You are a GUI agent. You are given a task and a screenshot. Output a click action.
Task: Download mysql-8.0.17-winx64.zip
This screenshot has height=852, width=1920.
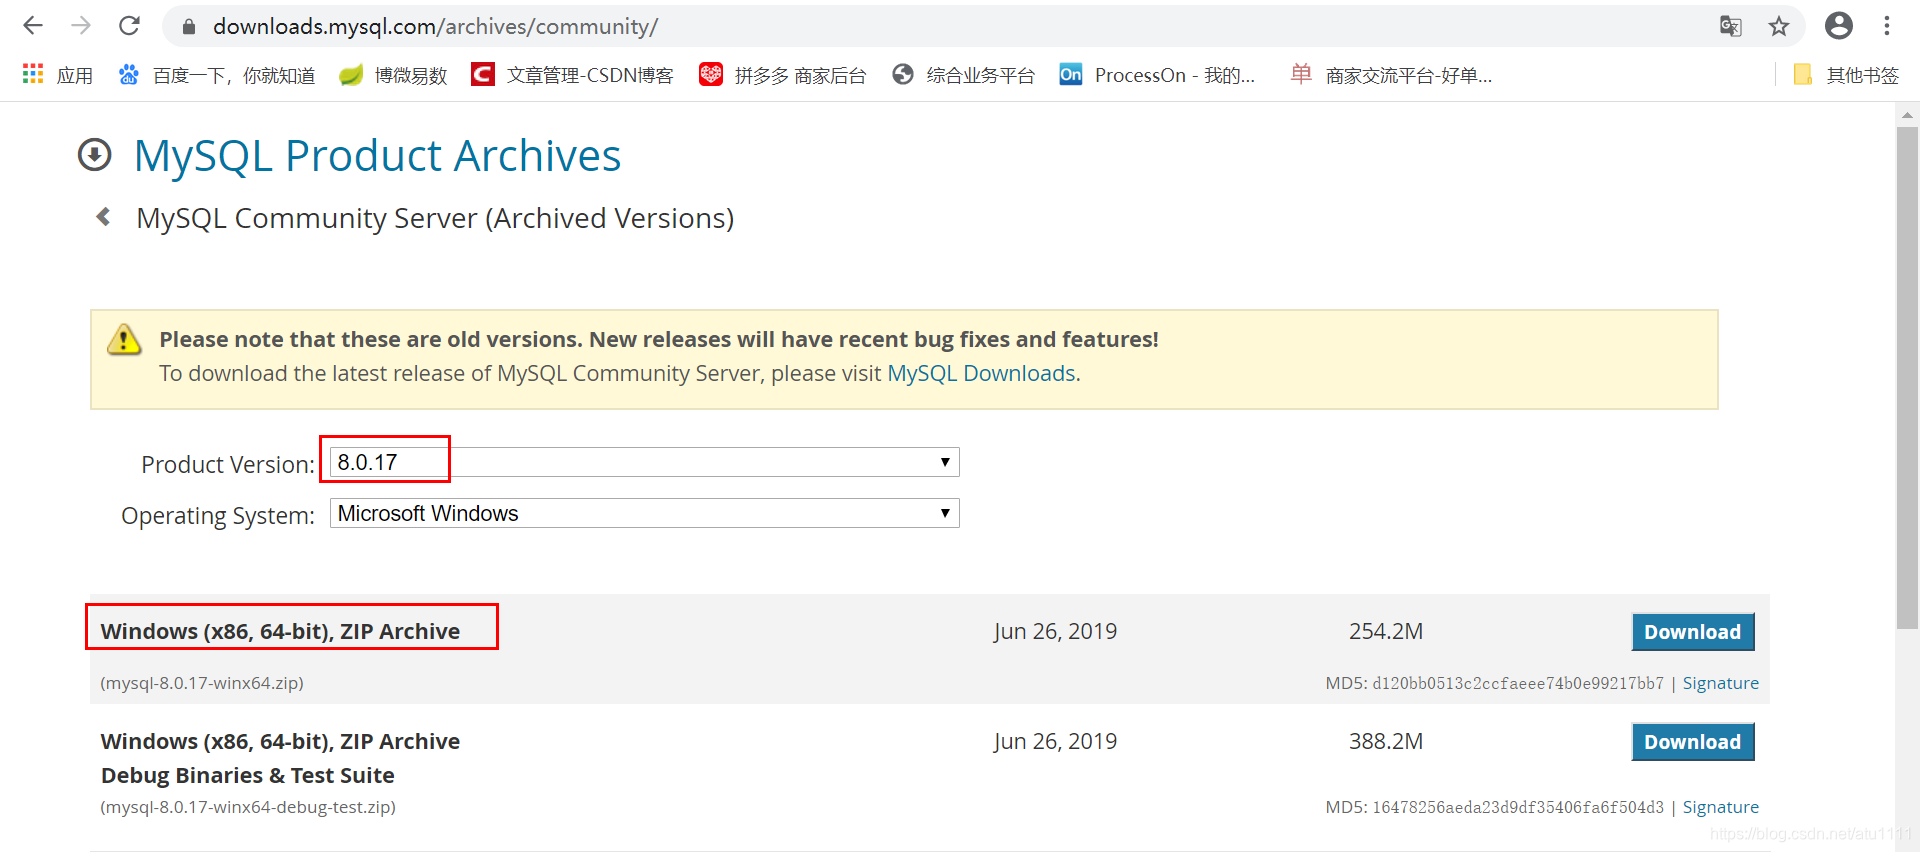(x=1692, y=632)
